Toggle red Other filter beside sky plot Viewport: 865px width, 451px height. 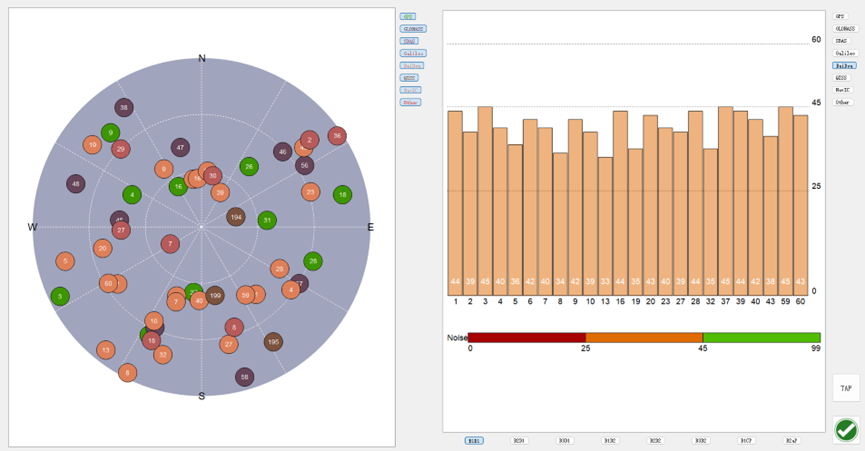click(410, 103)
